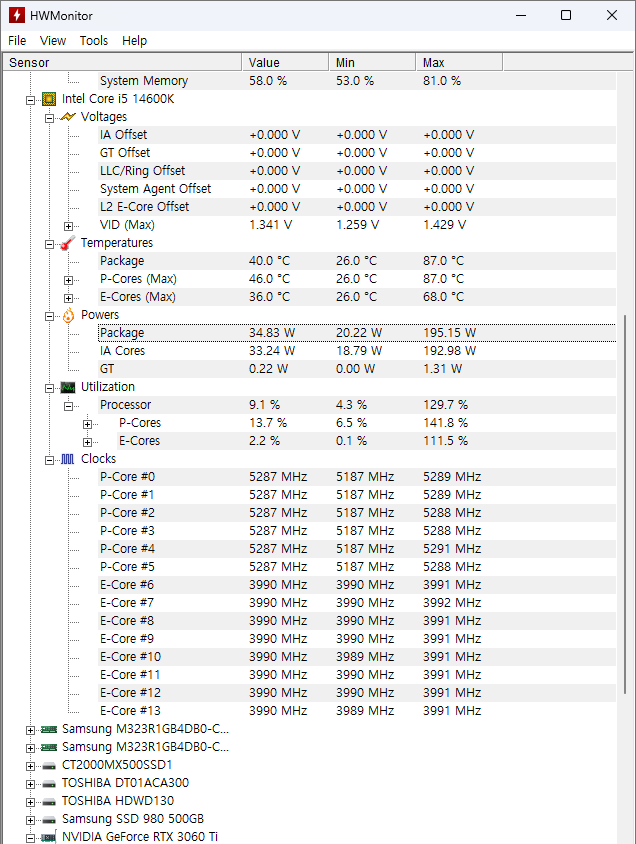The image size is (636, 844).
Task: Select the System Agent Offset row
Action: pyautogui.click(x=357, y=189)
